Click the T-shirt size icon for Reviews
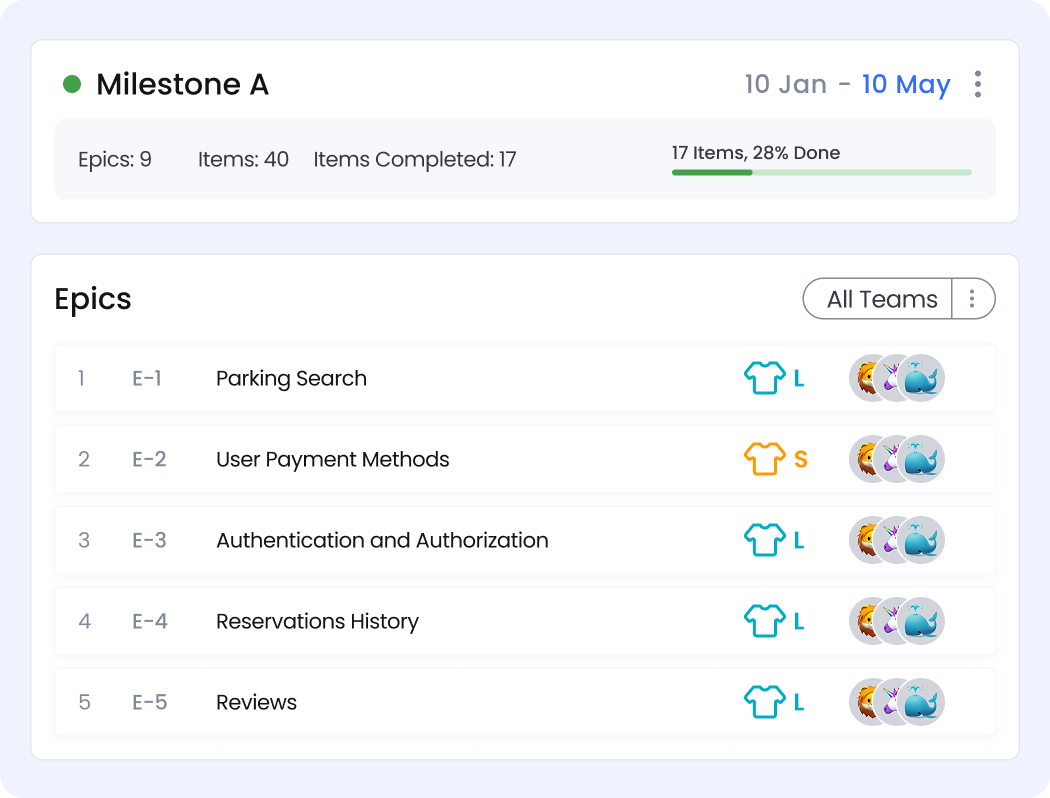 pos(765,702)
